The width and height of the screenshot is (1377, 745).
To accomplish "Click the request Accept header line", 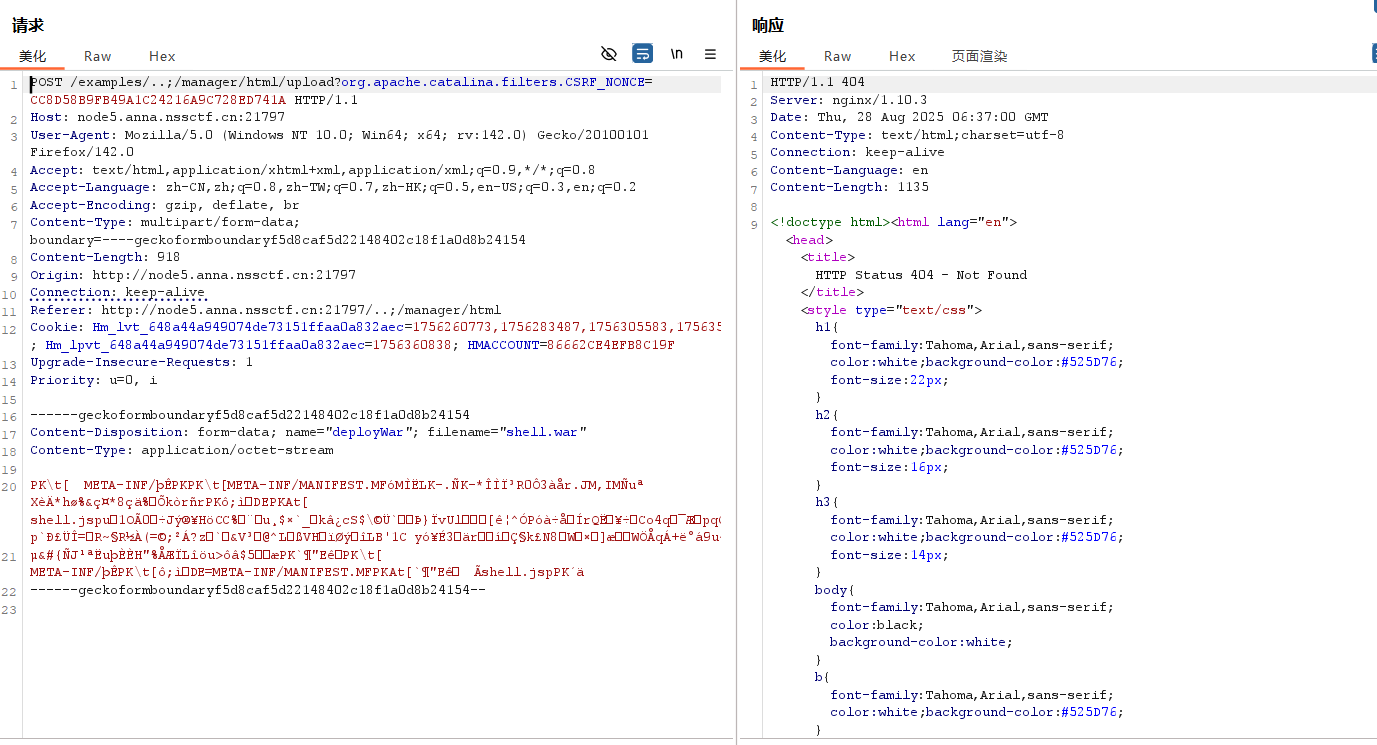I will click(x=312, y=170).
